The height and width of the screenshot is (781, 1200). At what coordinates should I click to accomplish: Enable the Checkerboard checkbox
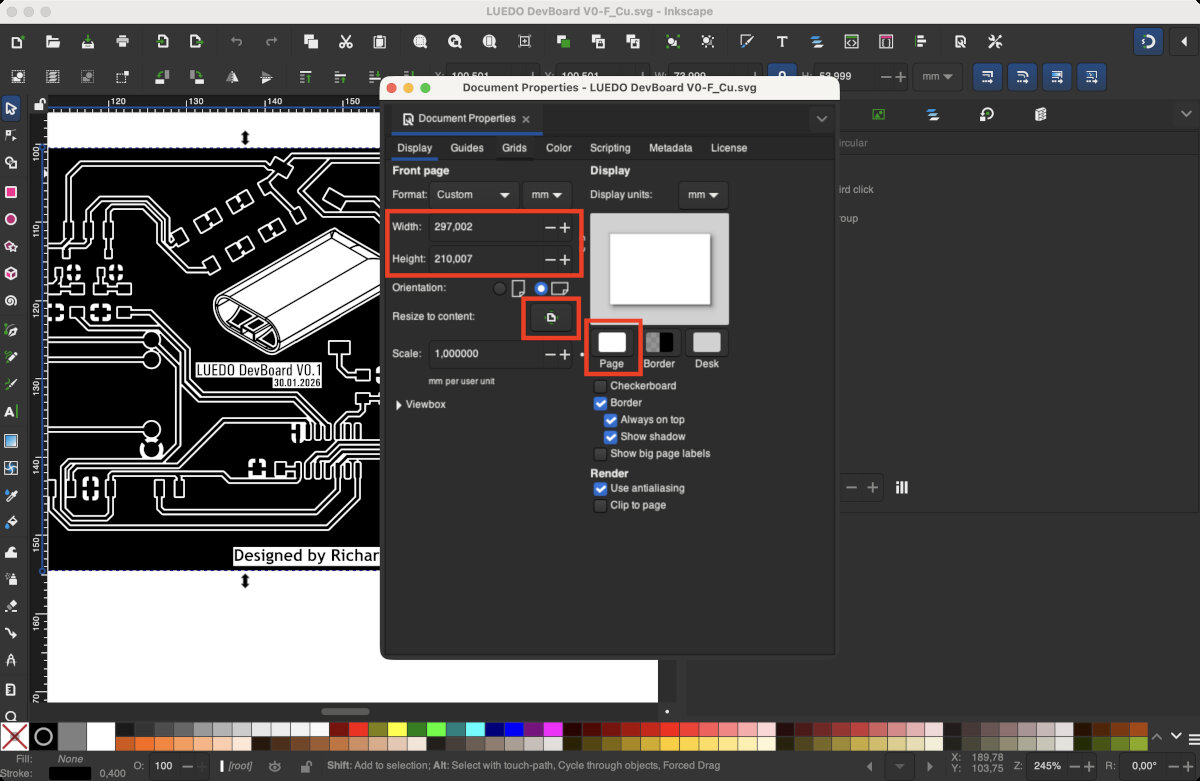[600, 386]
